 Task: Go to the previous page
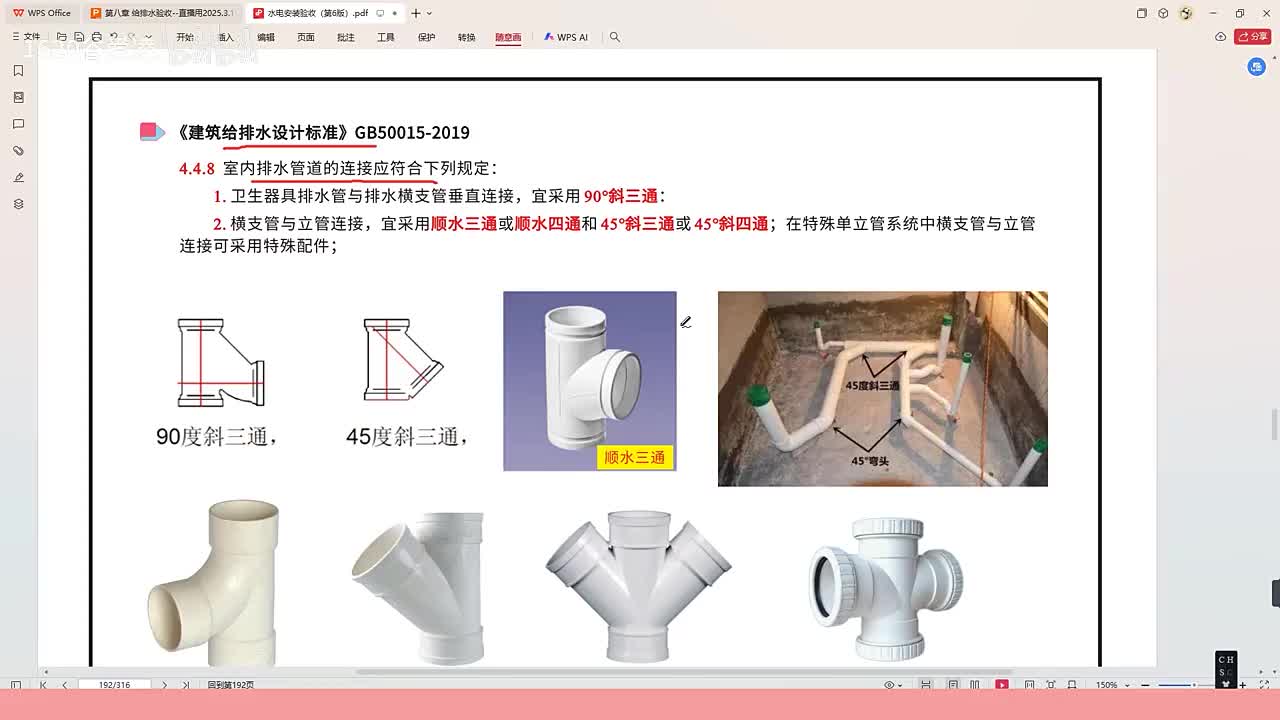[x=65, y=685]
